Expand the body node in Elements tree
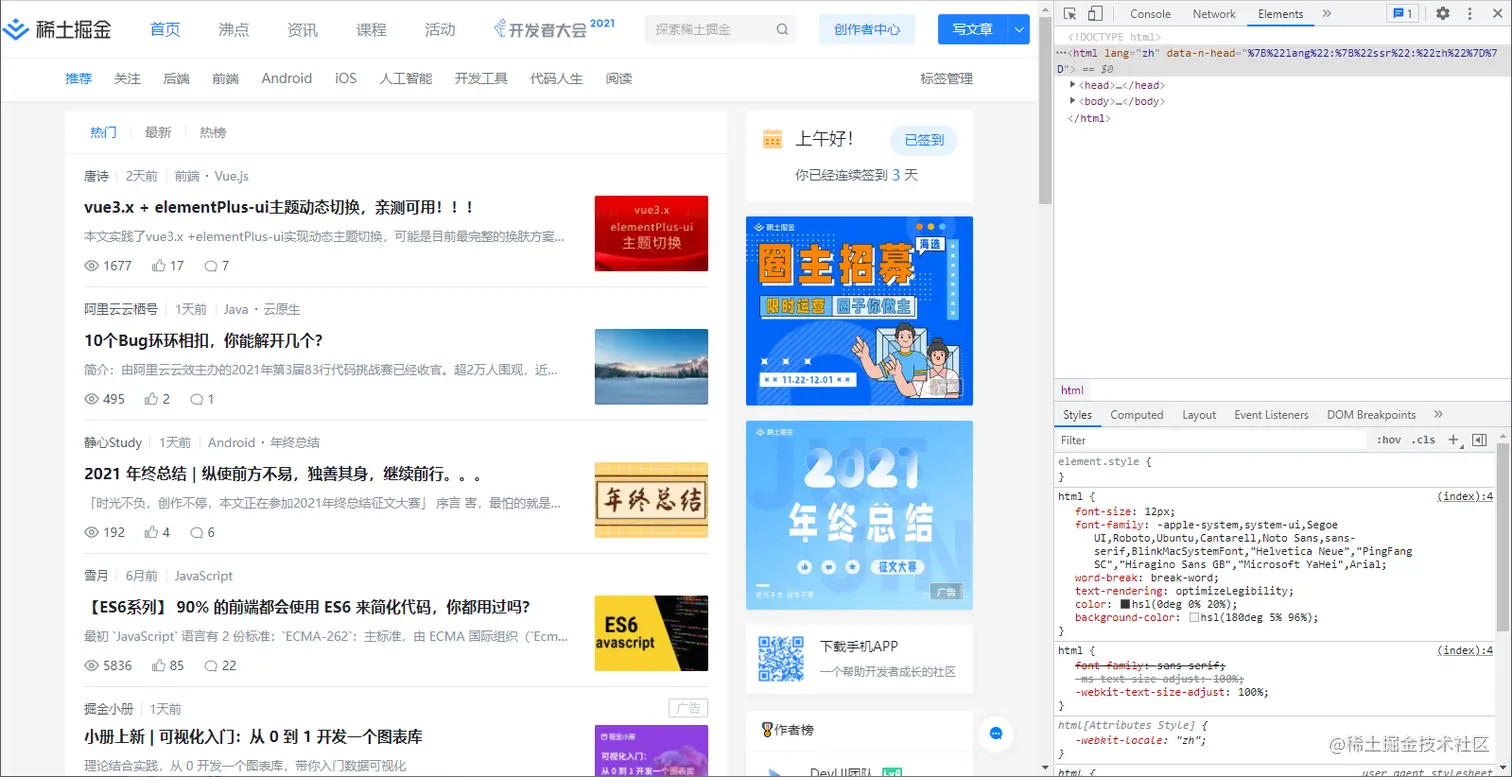 [1073, 101]
